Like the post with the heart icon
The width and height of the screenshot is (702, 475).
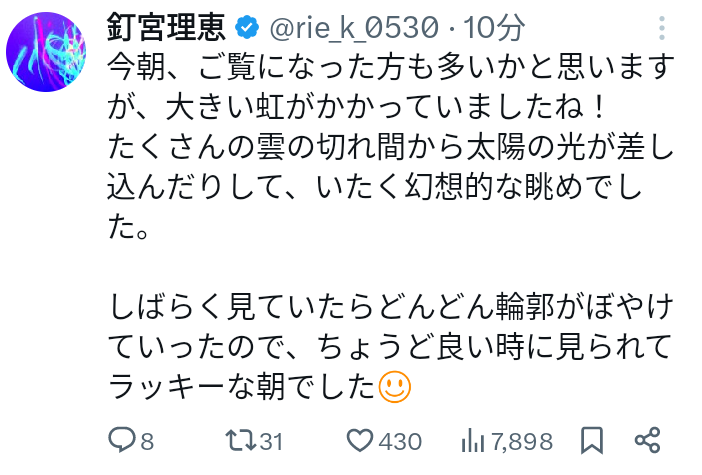click(x=357, y=440)
